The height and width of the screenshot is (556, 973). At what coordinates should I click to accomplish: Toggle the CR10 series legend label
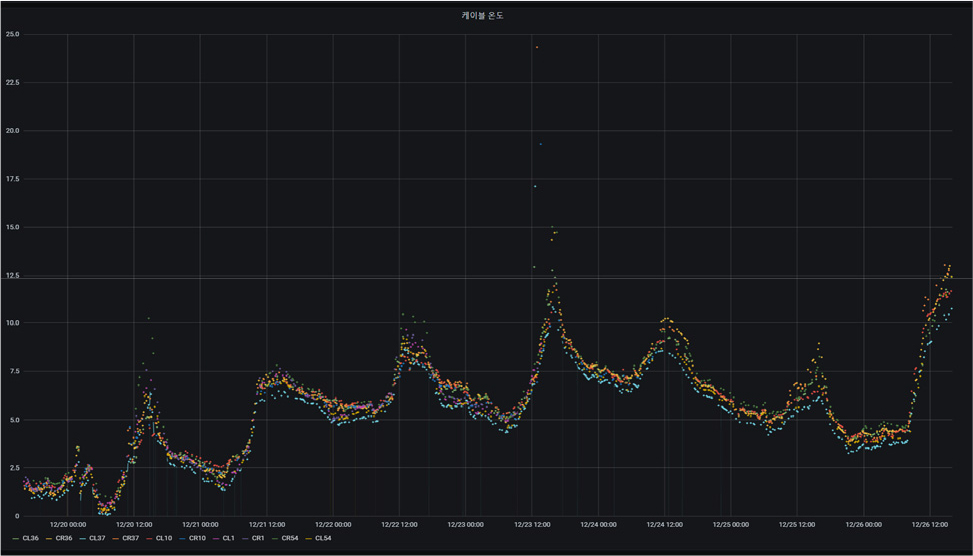(196, 539)
